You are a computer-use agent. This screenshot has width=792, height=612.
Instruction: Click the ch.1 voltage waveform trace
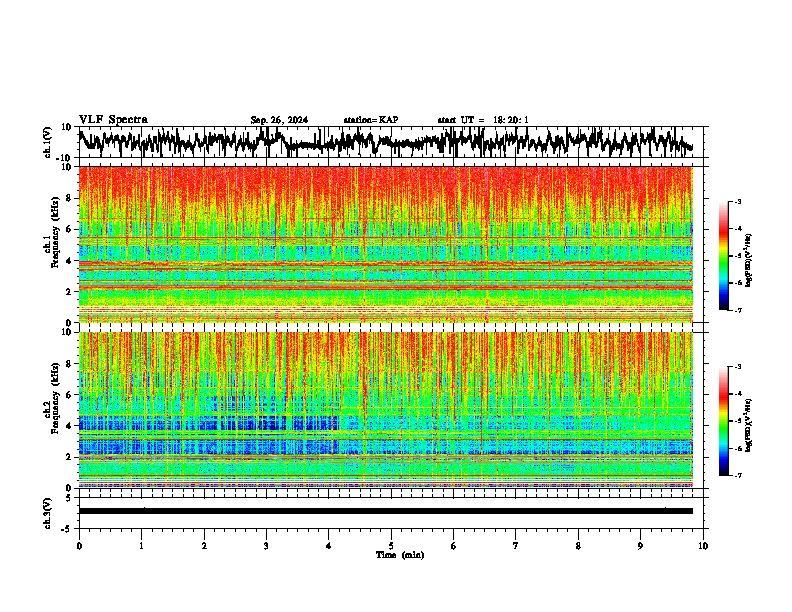385,142
